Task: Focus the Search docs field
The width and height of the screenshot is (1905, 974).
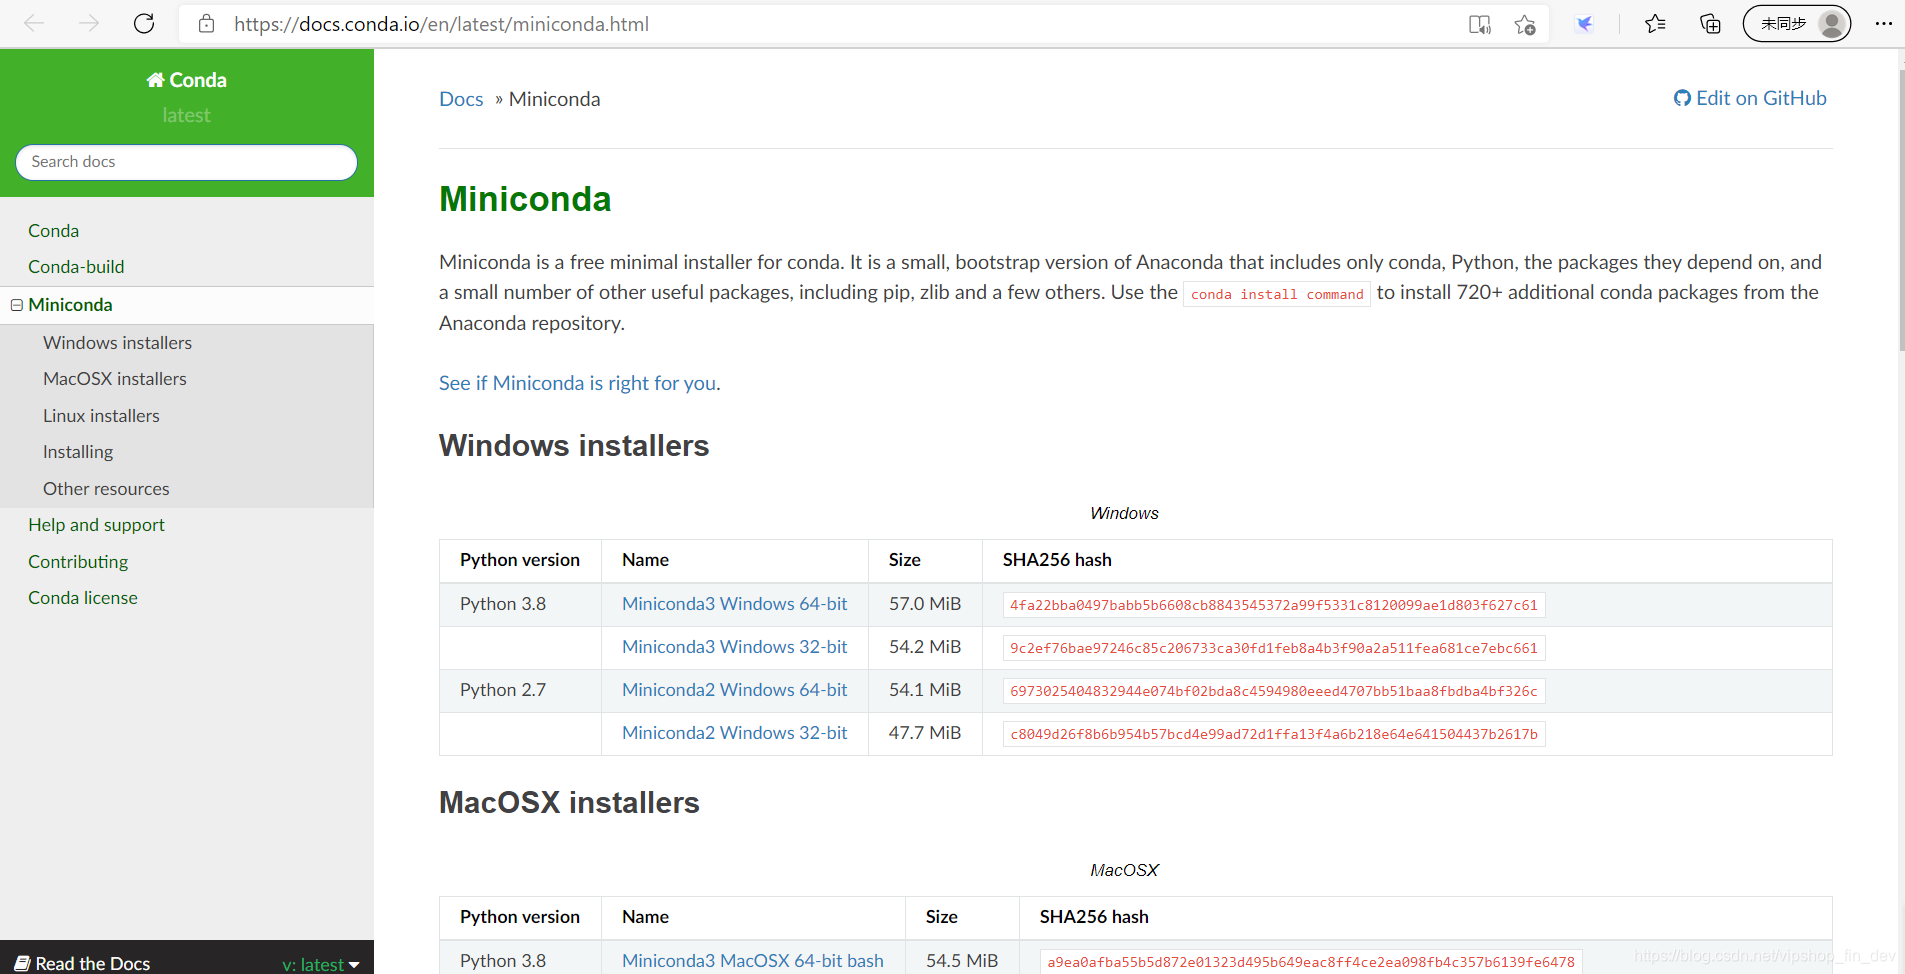Action: click(186, 162)
